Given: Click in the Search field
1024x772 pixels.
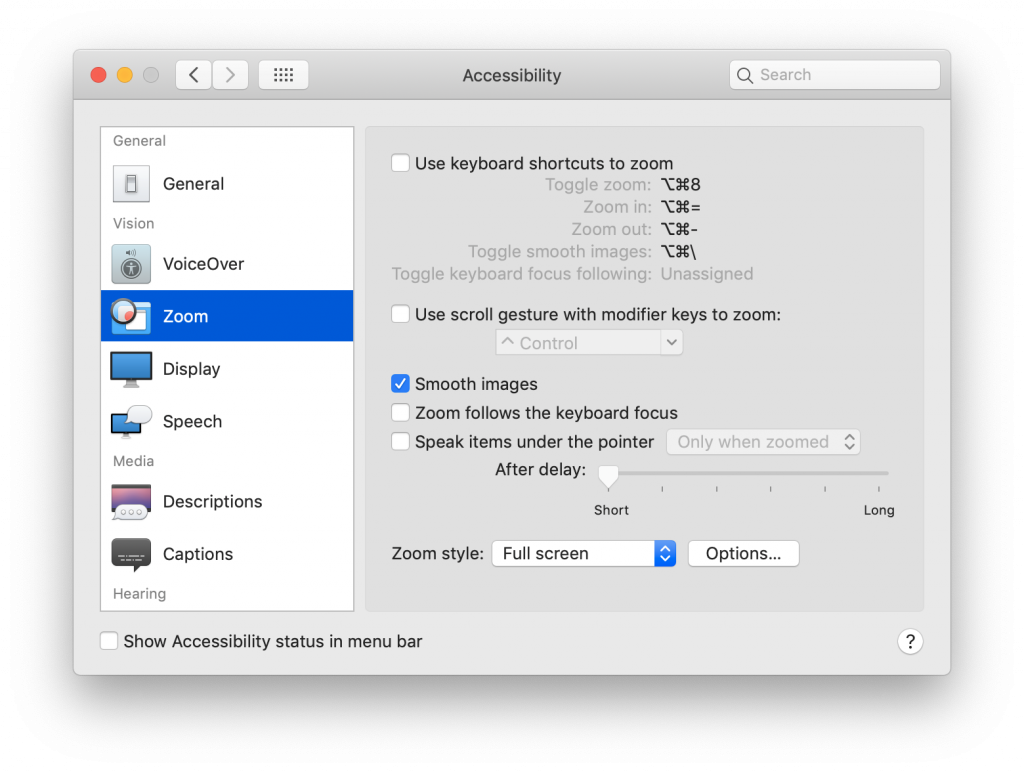Looking at the screenshot, I should pyautogui.click(x=835, y=75).
